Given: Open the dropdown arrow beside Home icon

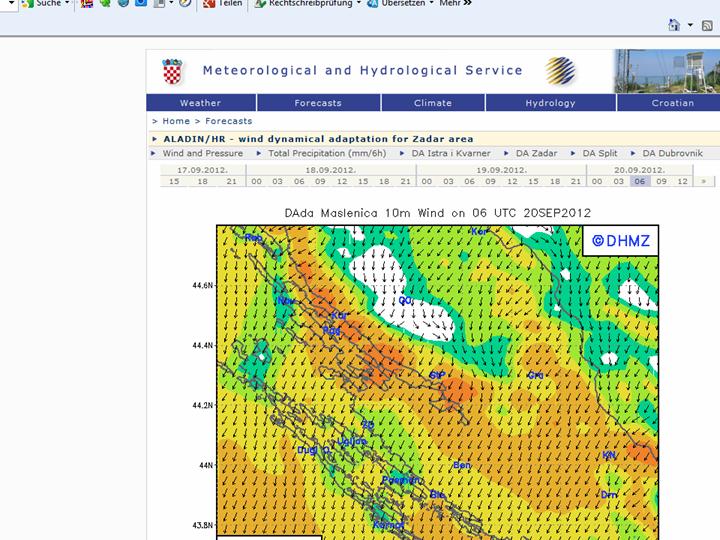Looking at the screenshot, I should click(690, 25).
